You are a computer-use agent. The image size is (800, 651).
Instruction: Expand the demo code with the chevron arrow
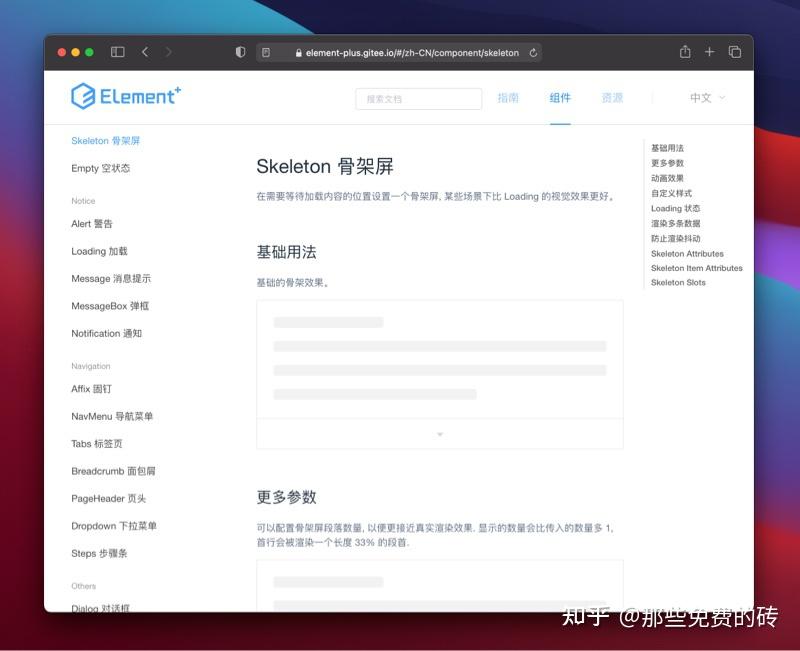click(x=440, y=434)
